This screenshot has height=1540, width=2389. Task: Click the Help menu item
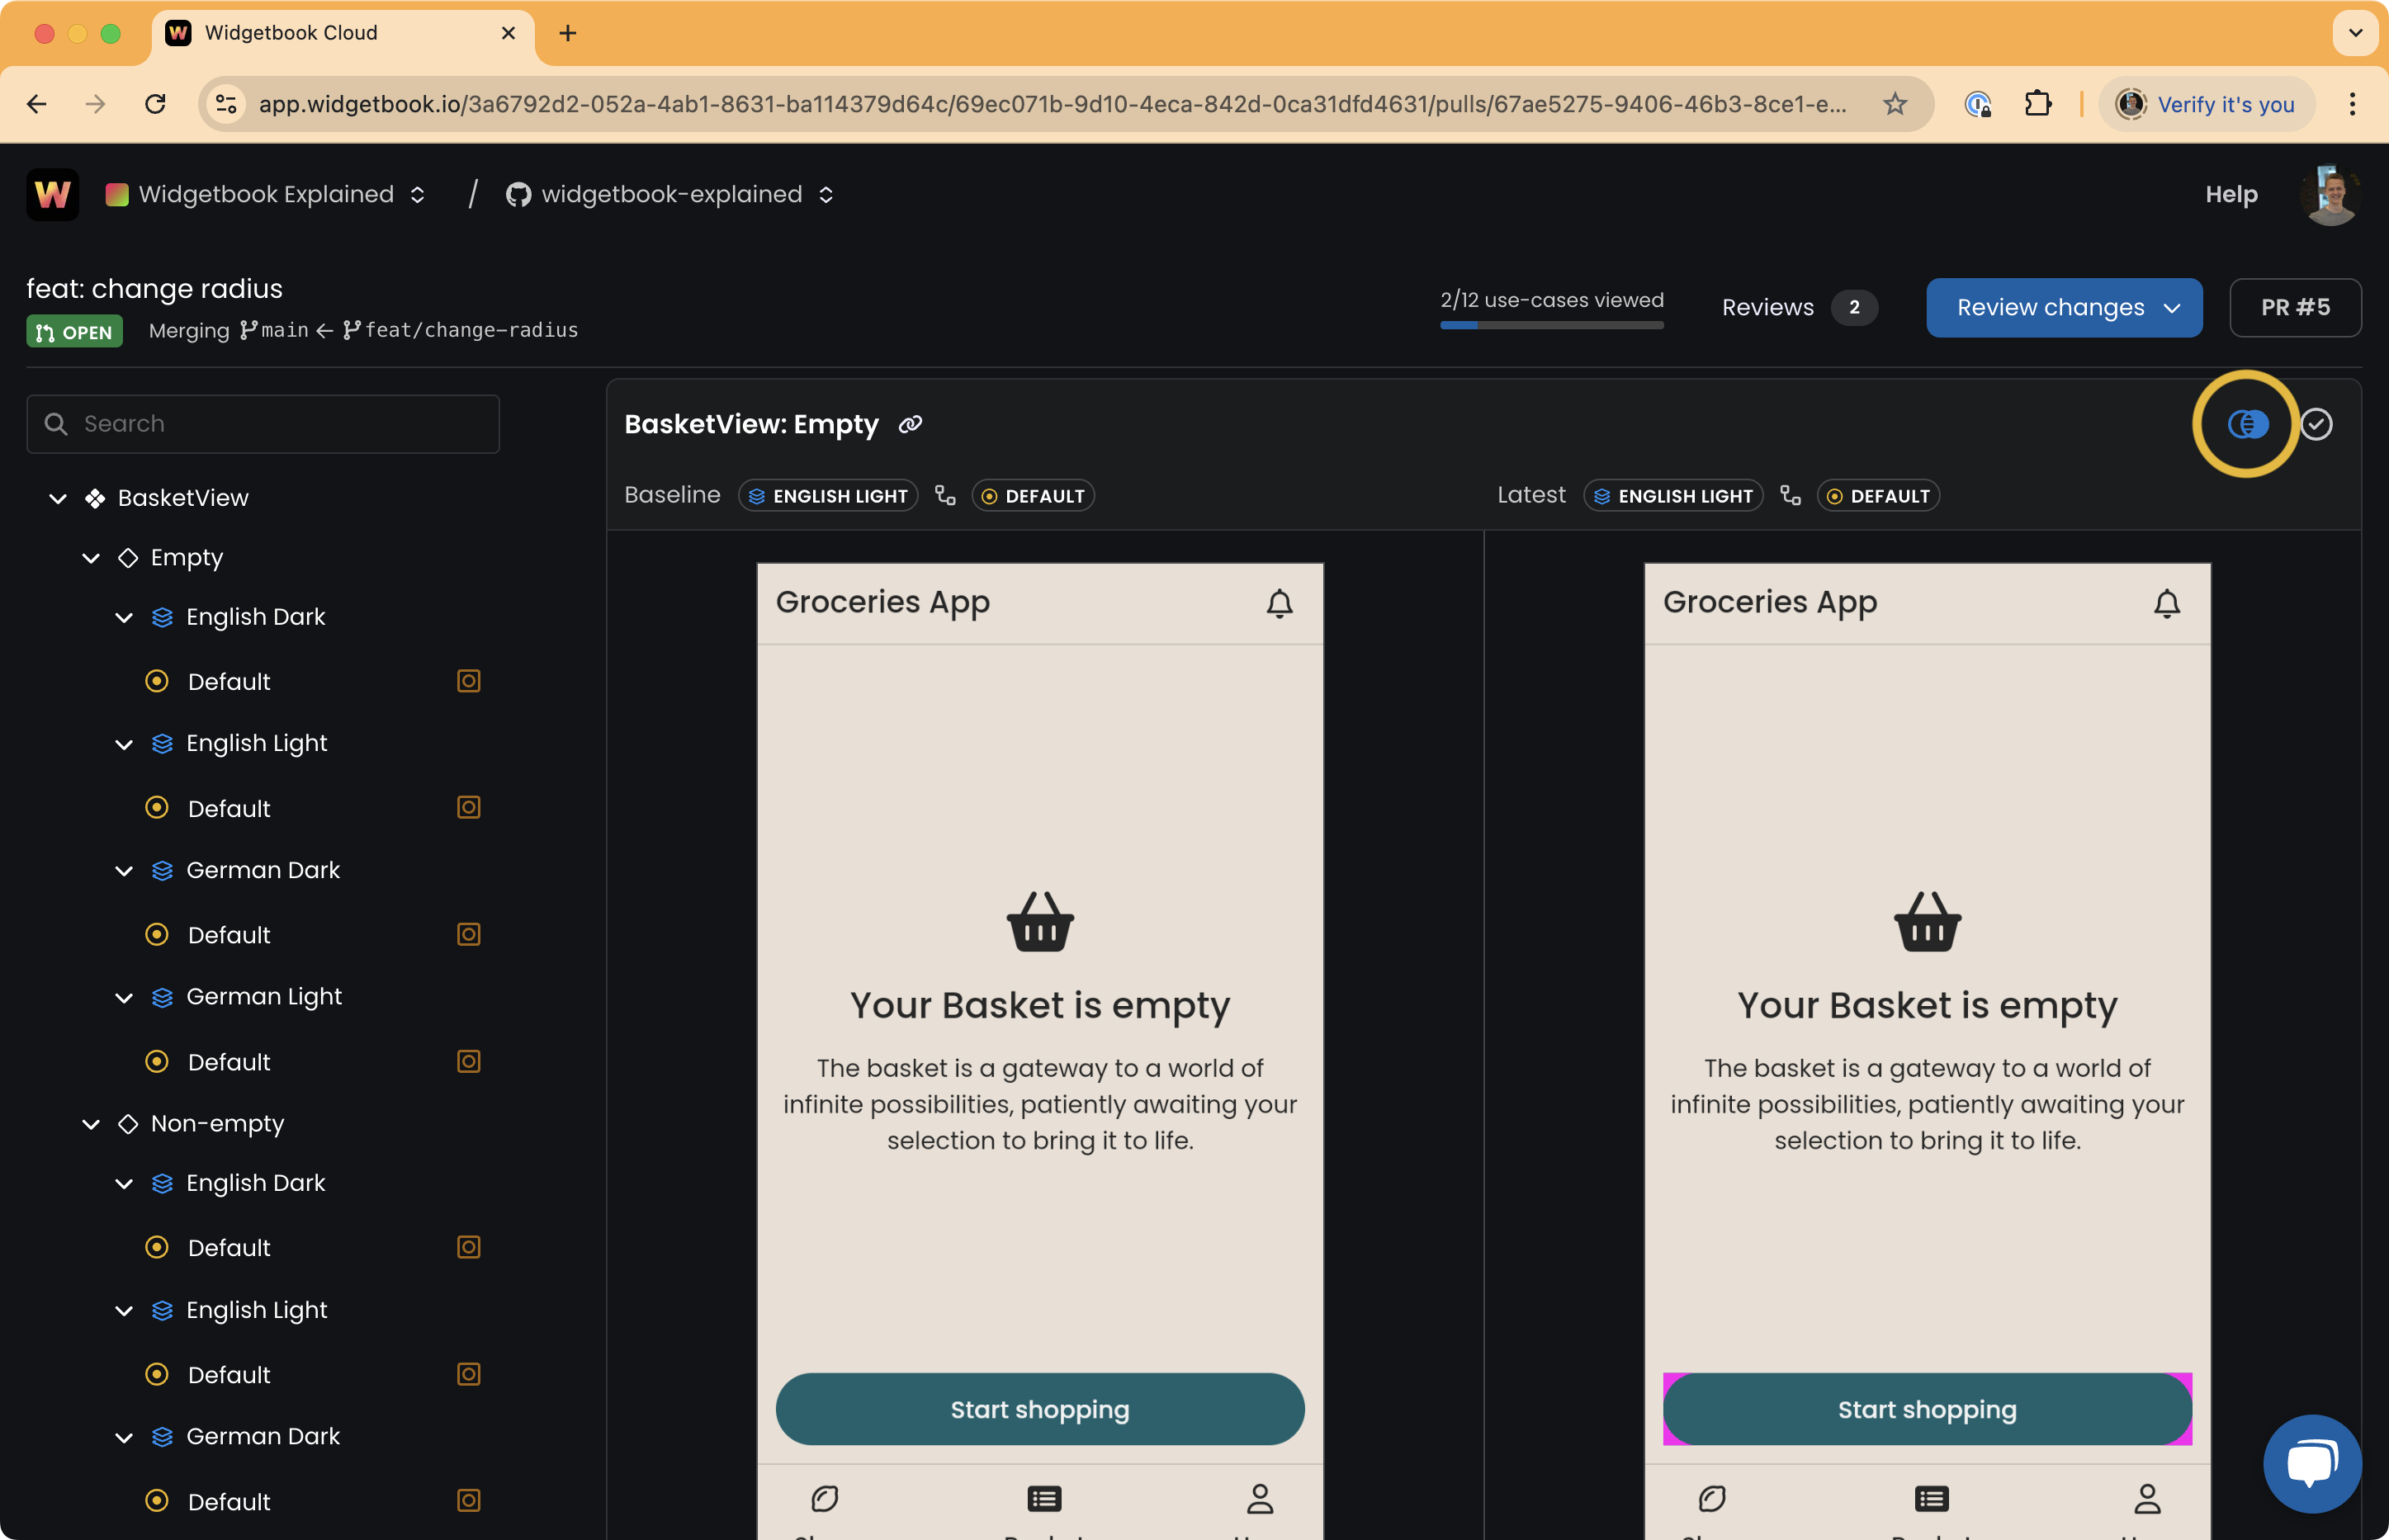(x=2231, y=194)
